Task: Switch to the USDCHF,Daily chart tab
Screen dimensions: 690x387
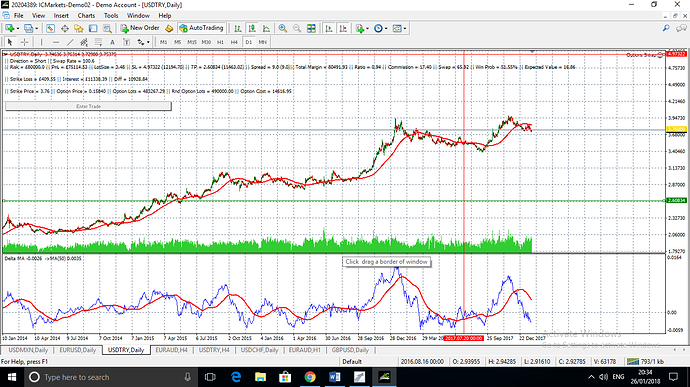Action: [x=259, y=350]
